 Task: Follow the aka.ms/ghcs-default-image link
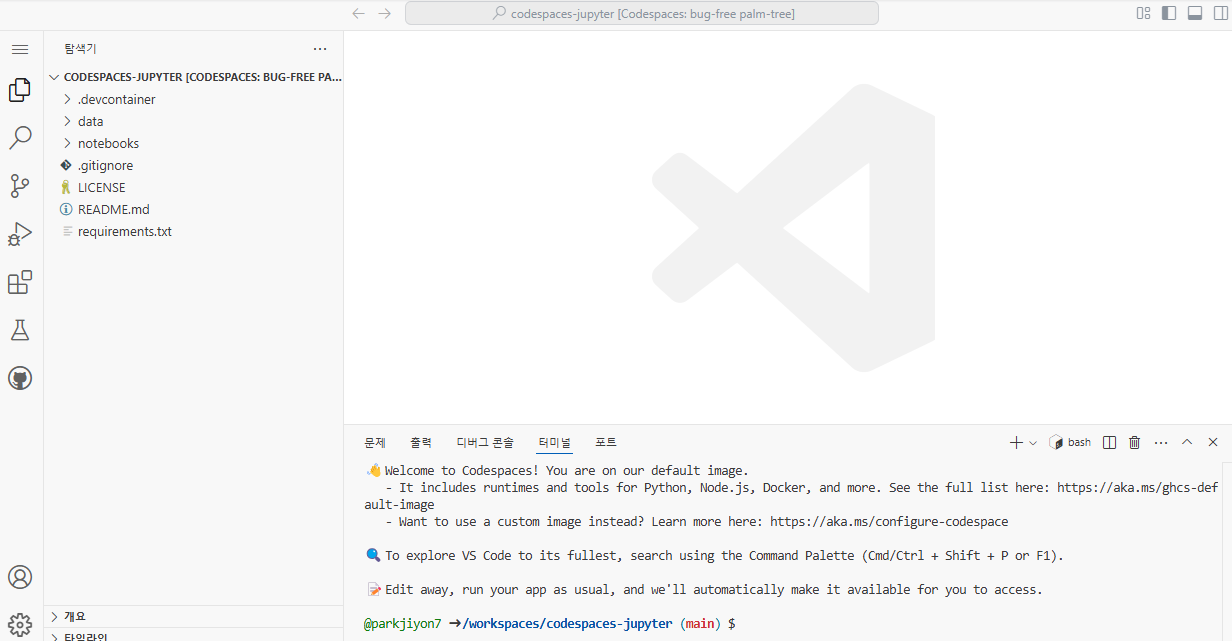[x=1138, y=488]
